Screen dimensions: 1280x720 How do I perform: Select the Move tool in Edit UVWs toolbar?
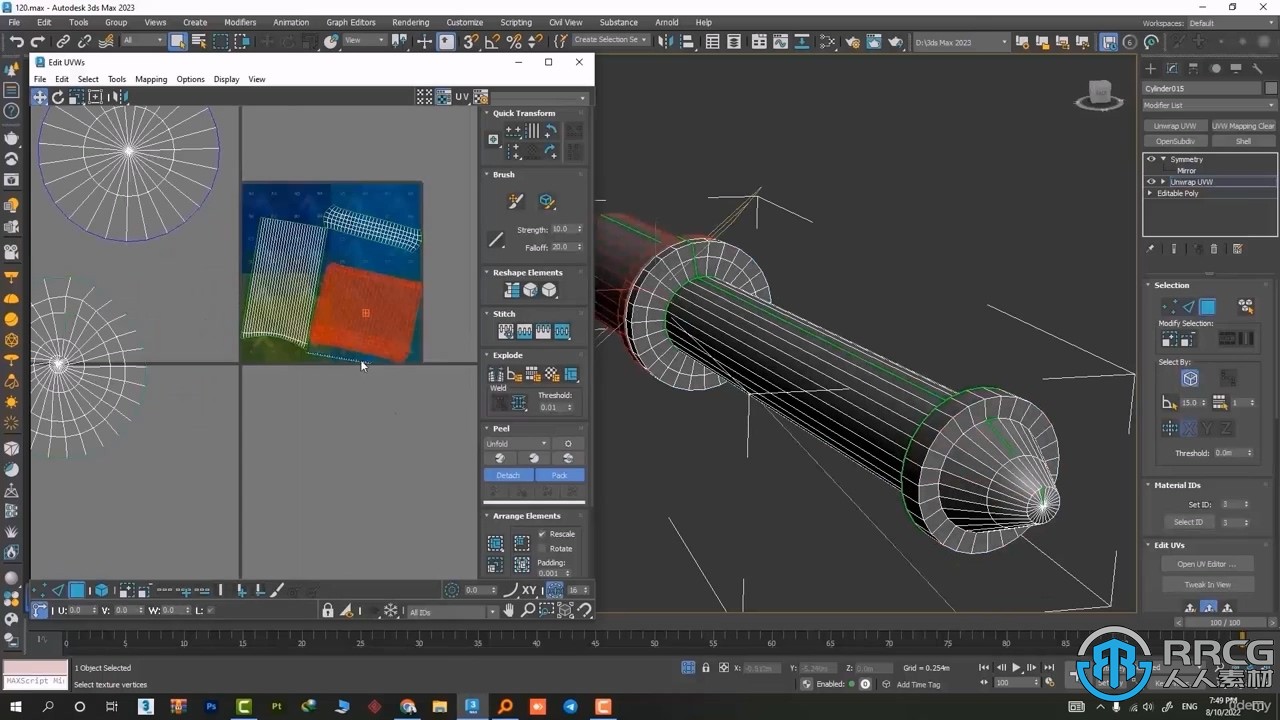[40, 97]
